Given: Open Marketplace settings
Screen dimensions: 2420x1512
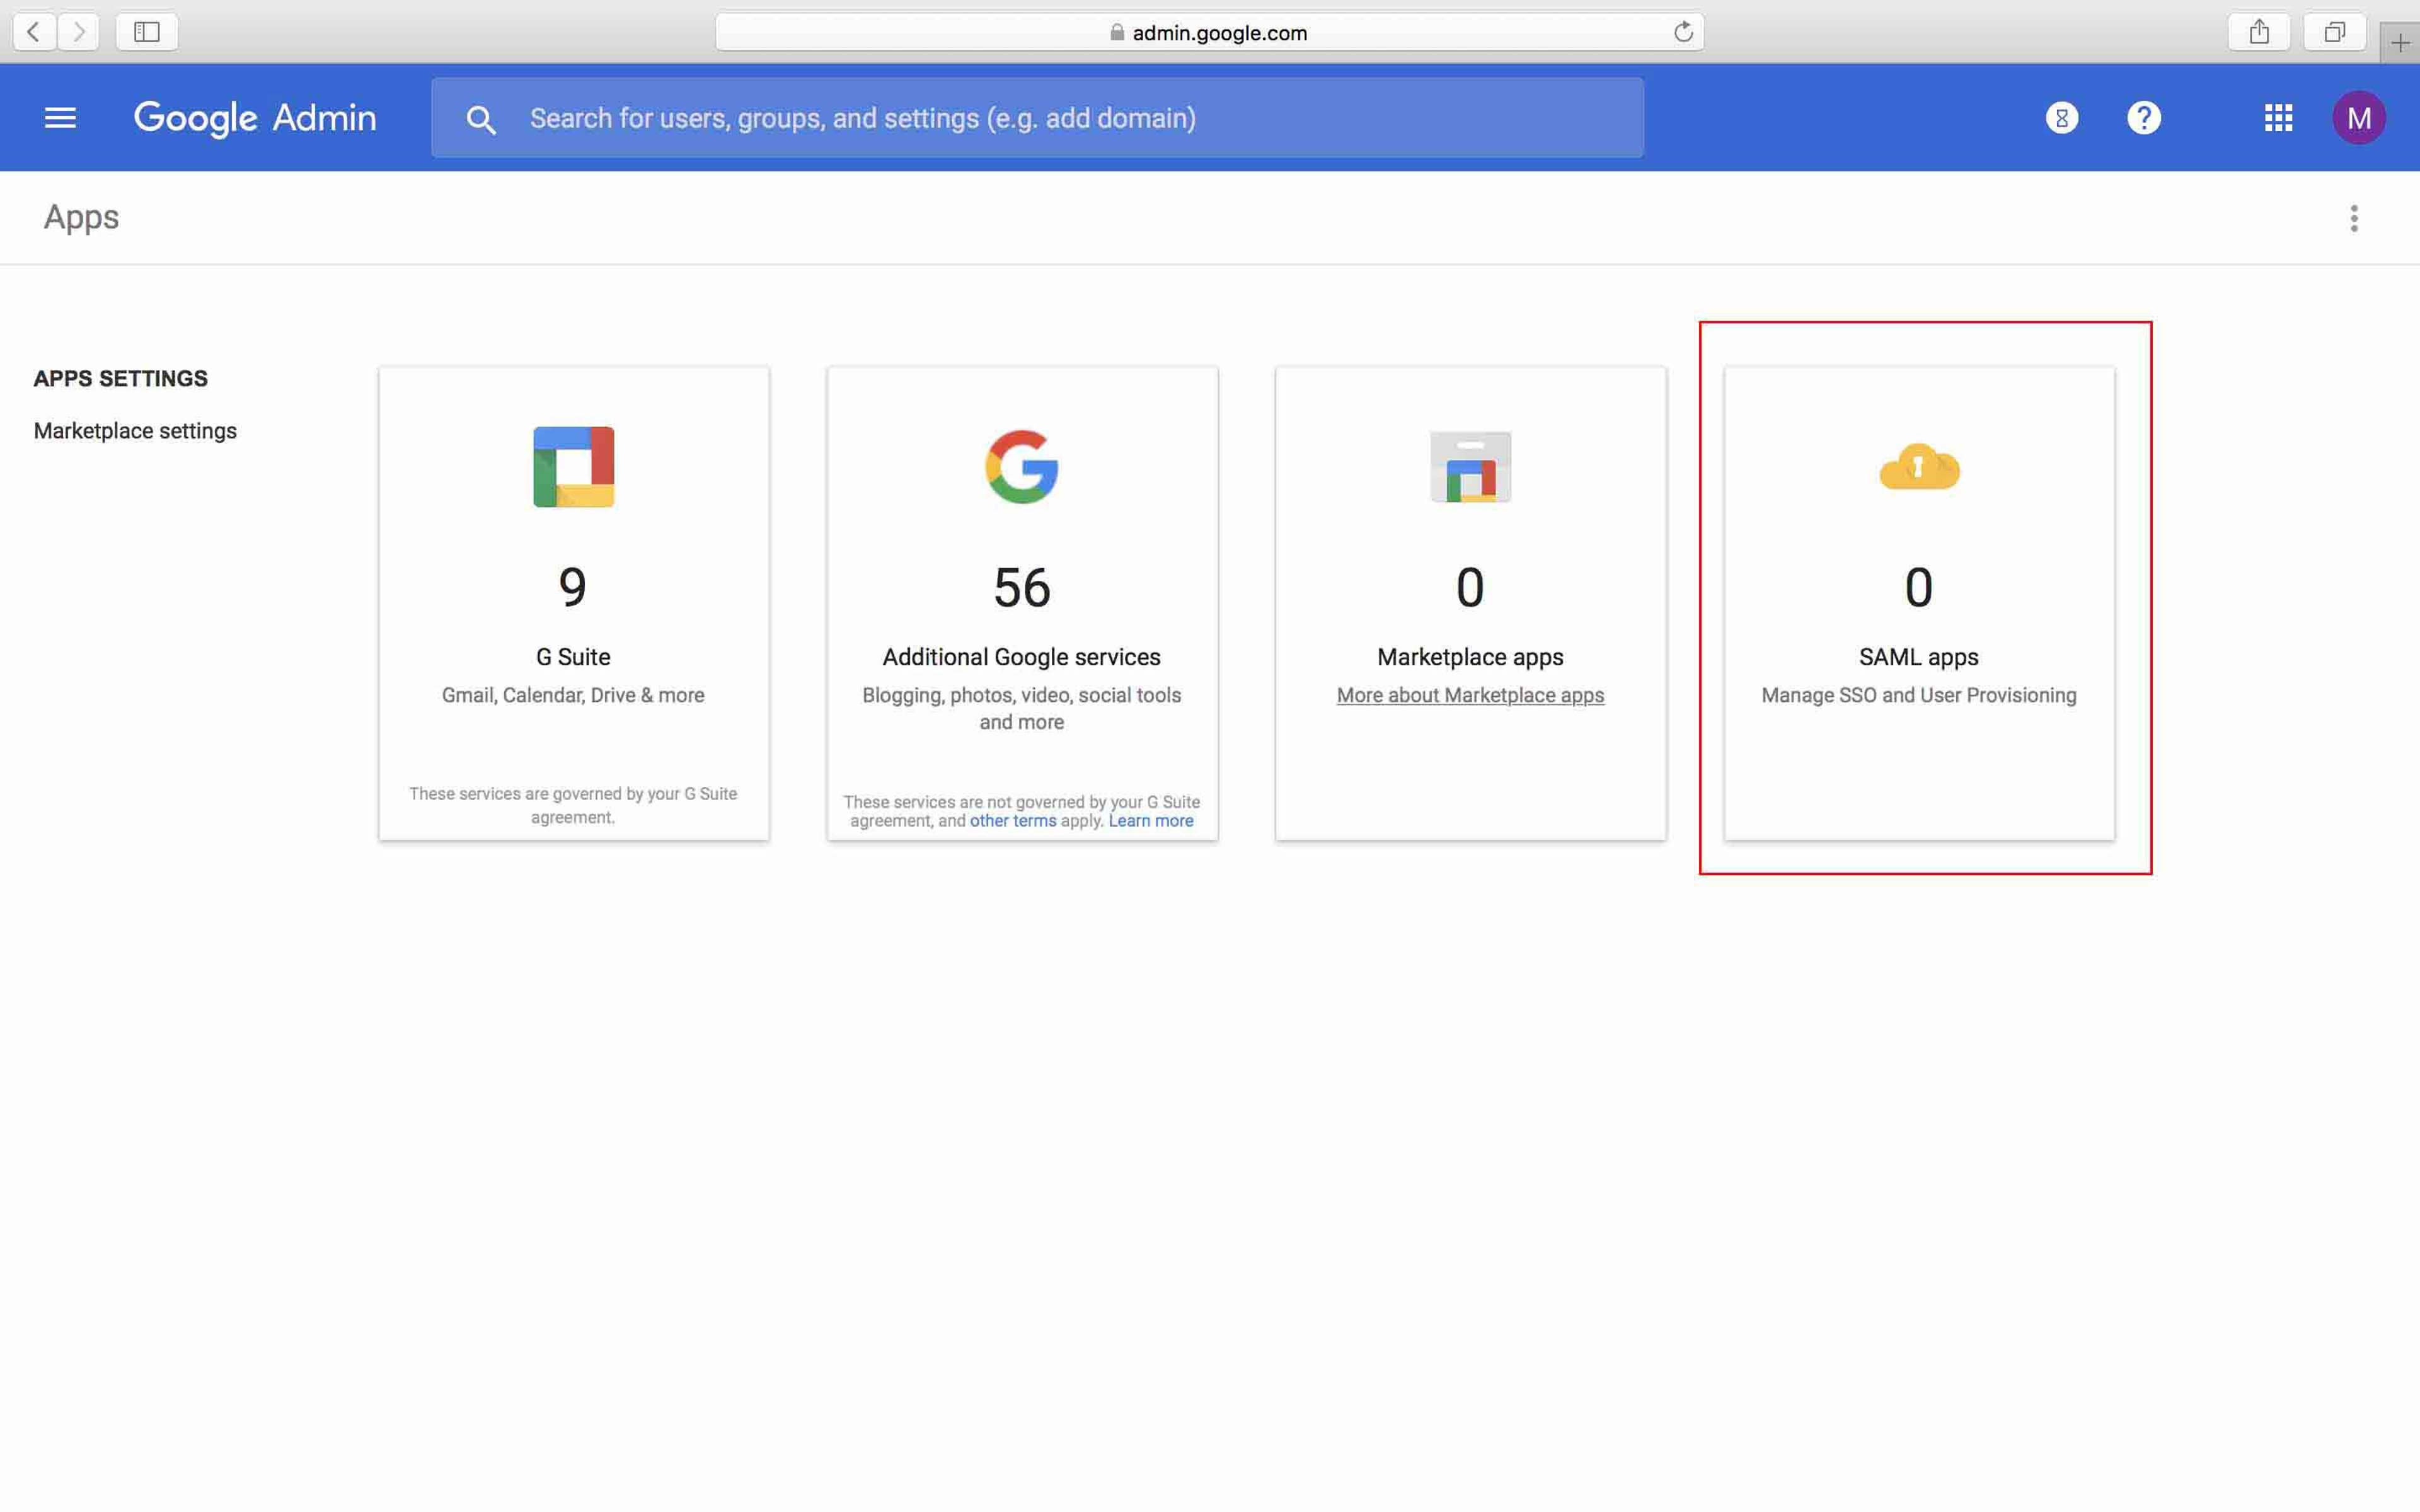Looking at the screenshot, I should point(135,431).
